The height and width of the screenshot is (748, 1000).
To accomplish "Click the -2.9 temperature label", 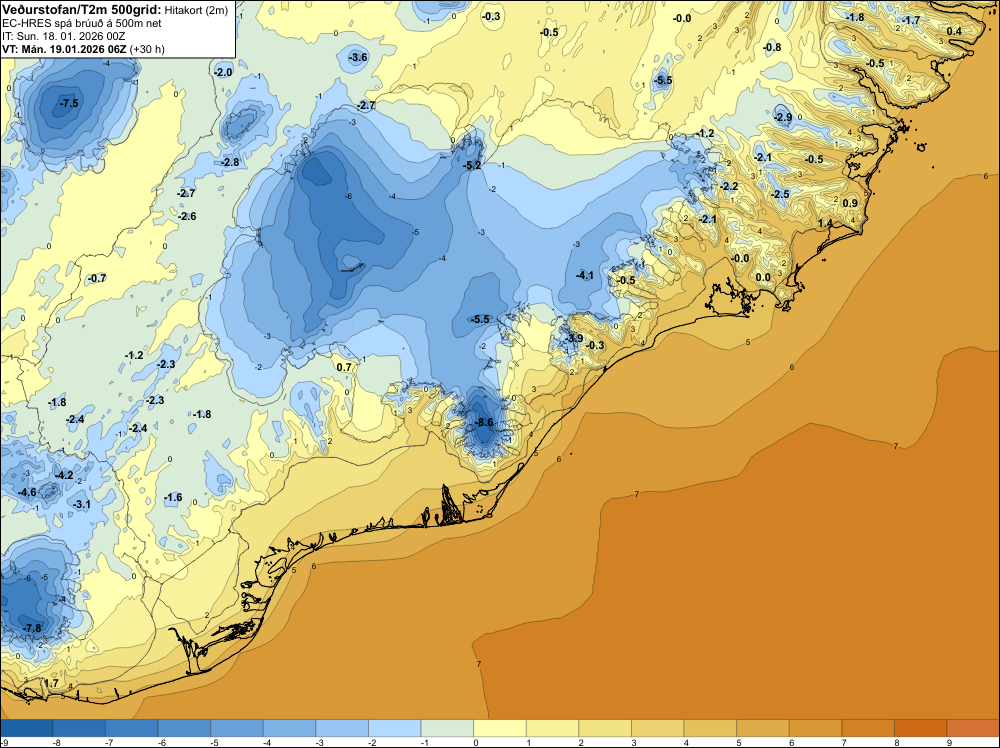I will [783, 117].
